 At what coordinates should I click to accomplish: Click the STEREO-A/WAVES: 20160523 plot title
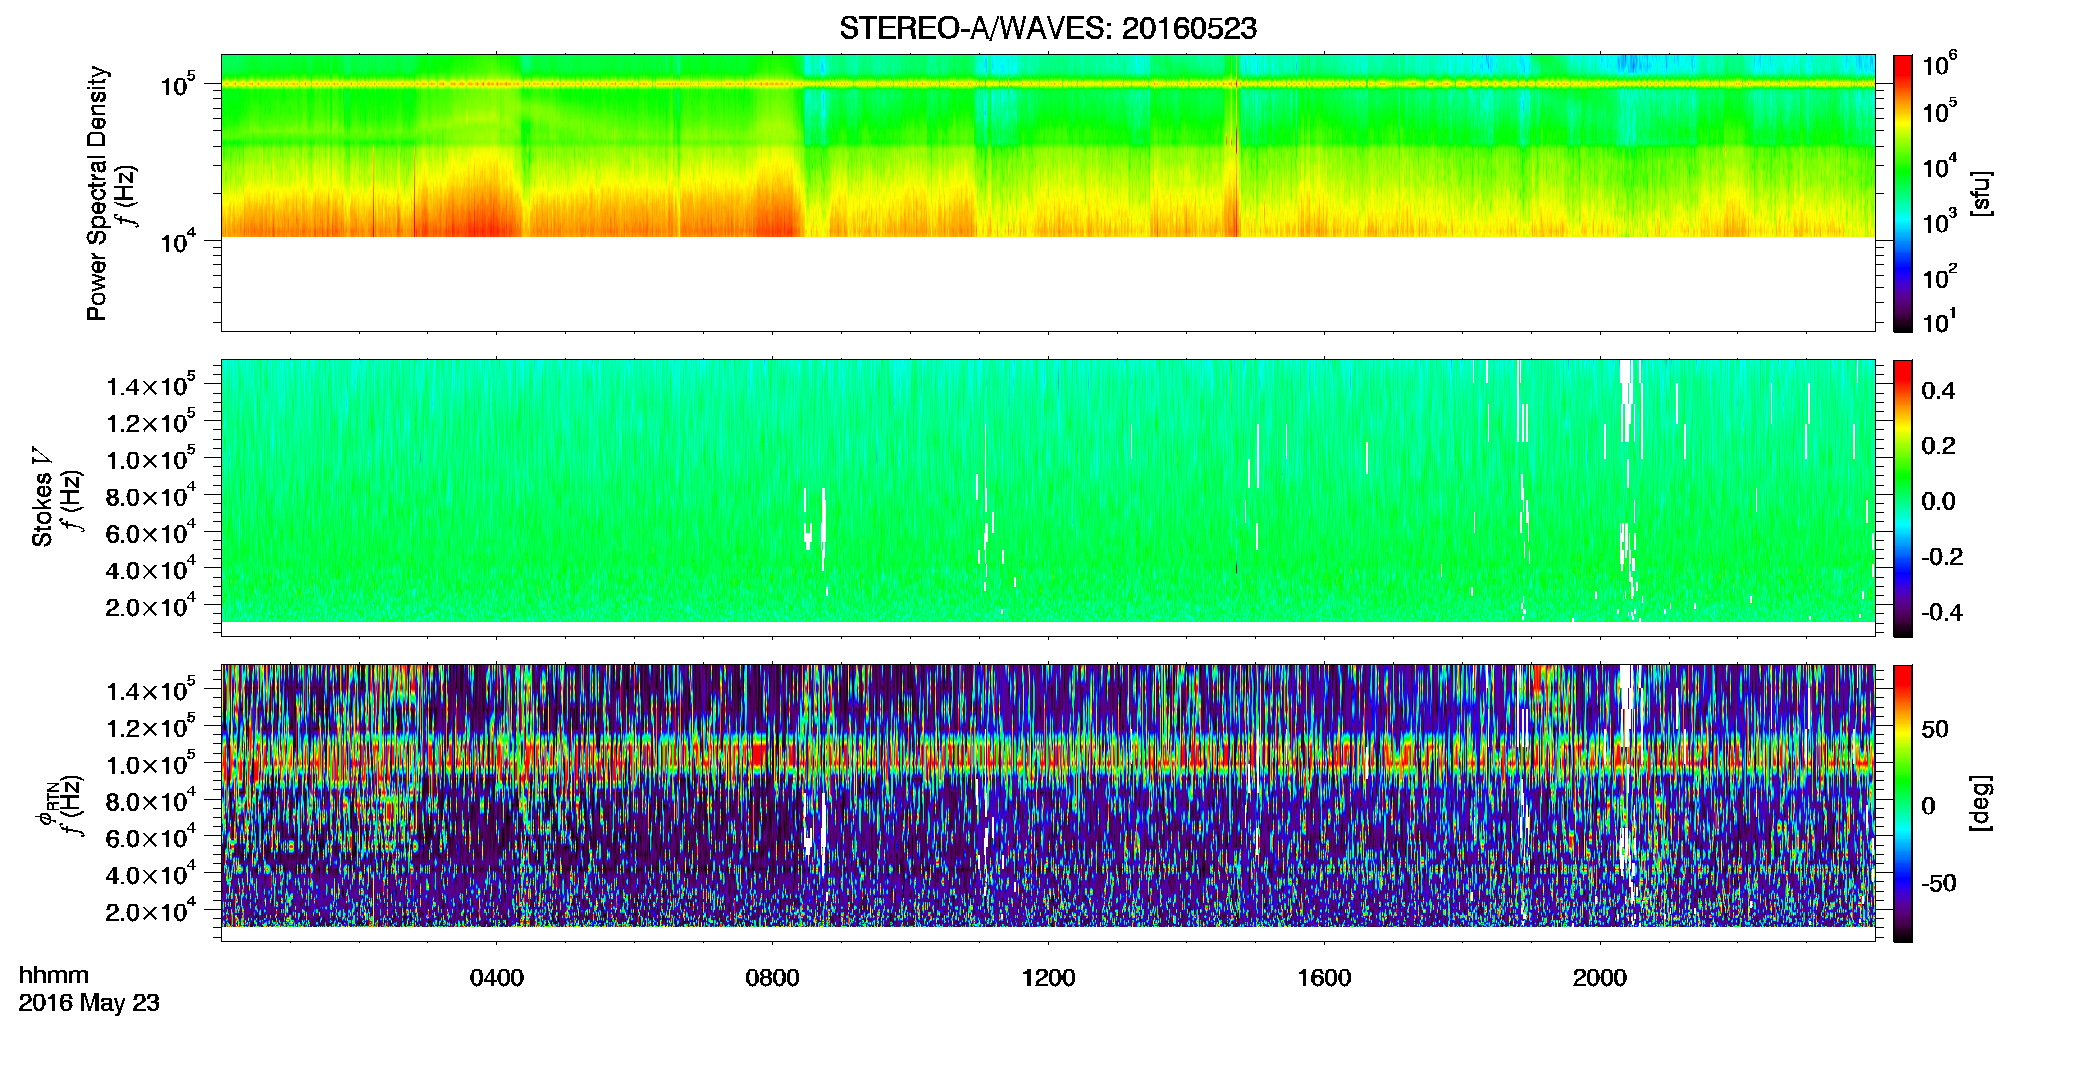coord(1047,29)
